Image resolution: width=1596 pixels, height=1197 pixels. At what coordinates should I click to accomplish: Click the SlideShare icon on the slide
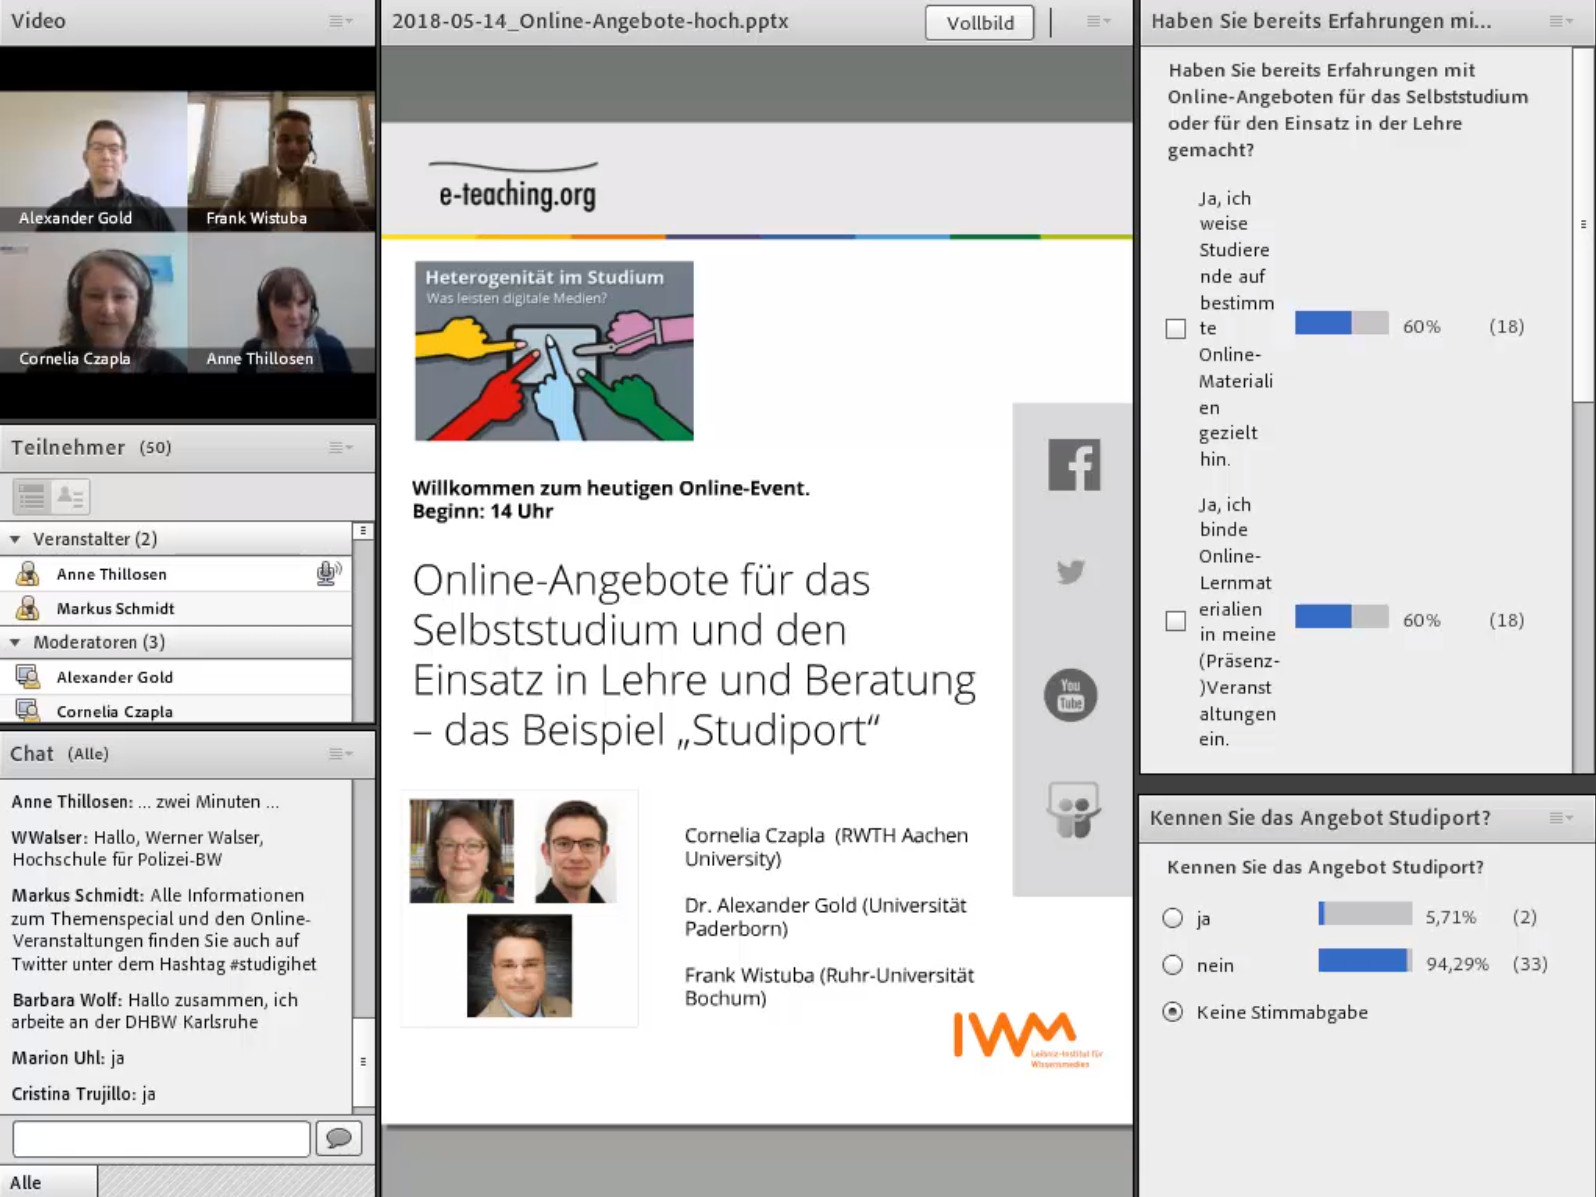point(1073,810)
